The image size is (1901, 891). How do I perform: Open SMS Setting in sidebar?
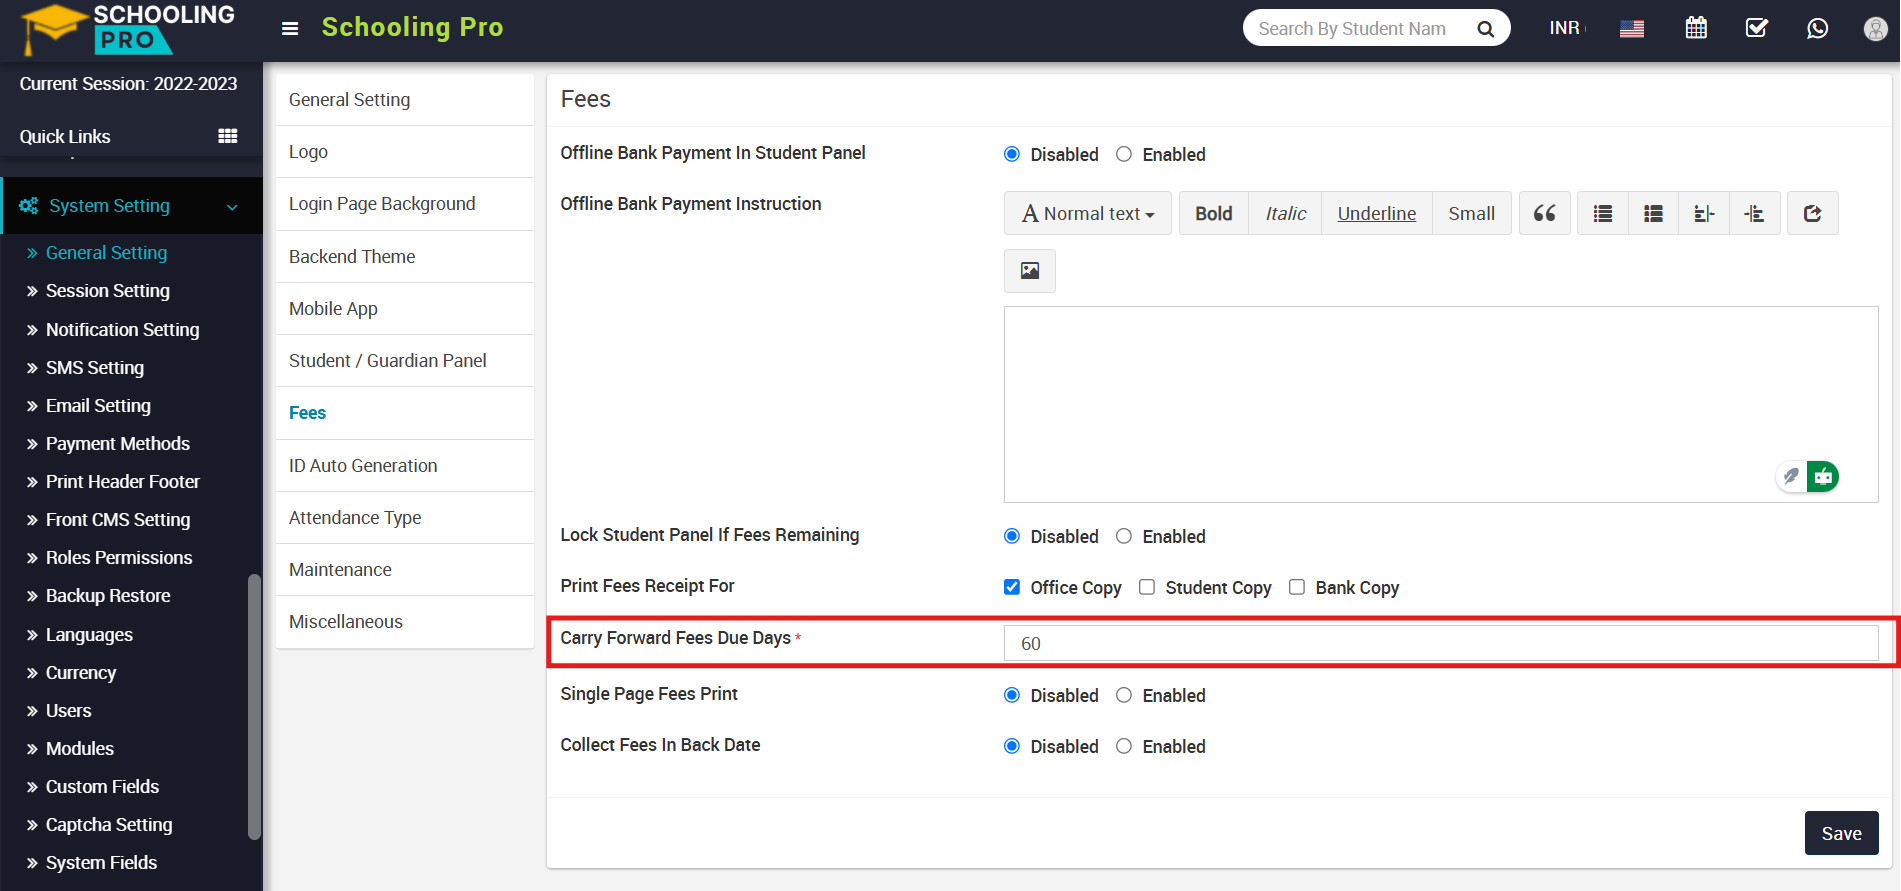pyautogui.click(x=95, y=368)
